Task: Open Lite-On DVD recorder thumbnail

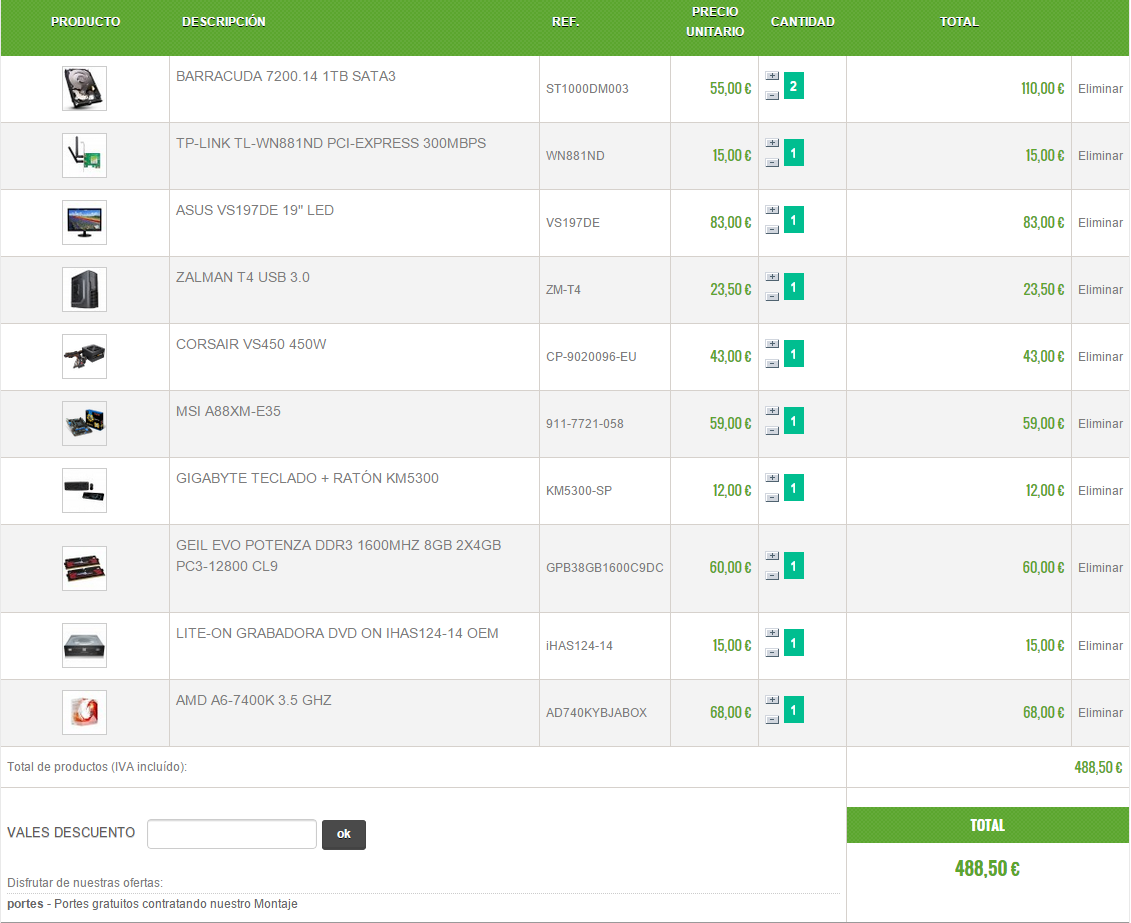Action: pos(84,646)
